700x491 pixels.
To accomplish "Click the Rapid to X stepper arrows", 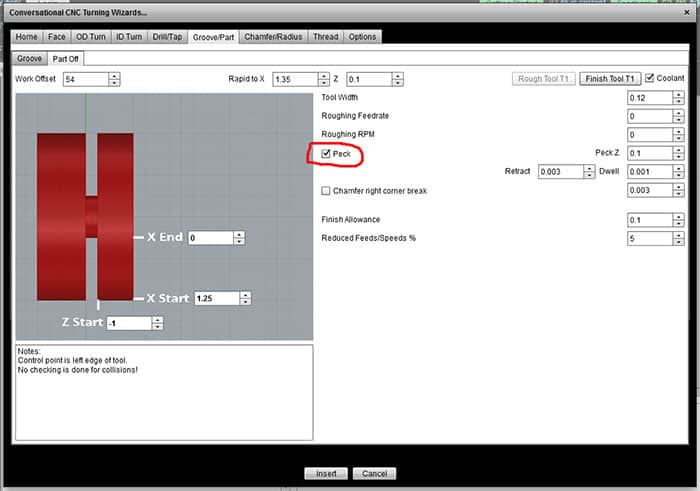I will pos(323,79).
